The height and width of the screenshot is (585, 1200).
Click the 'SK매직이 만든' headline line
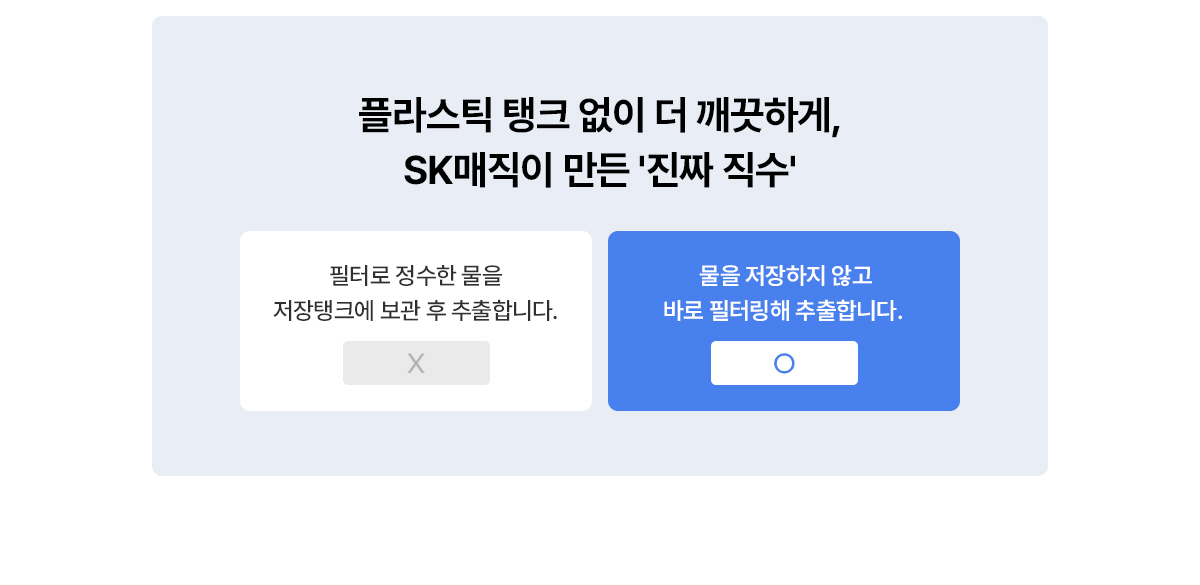[x=600, y=172]
